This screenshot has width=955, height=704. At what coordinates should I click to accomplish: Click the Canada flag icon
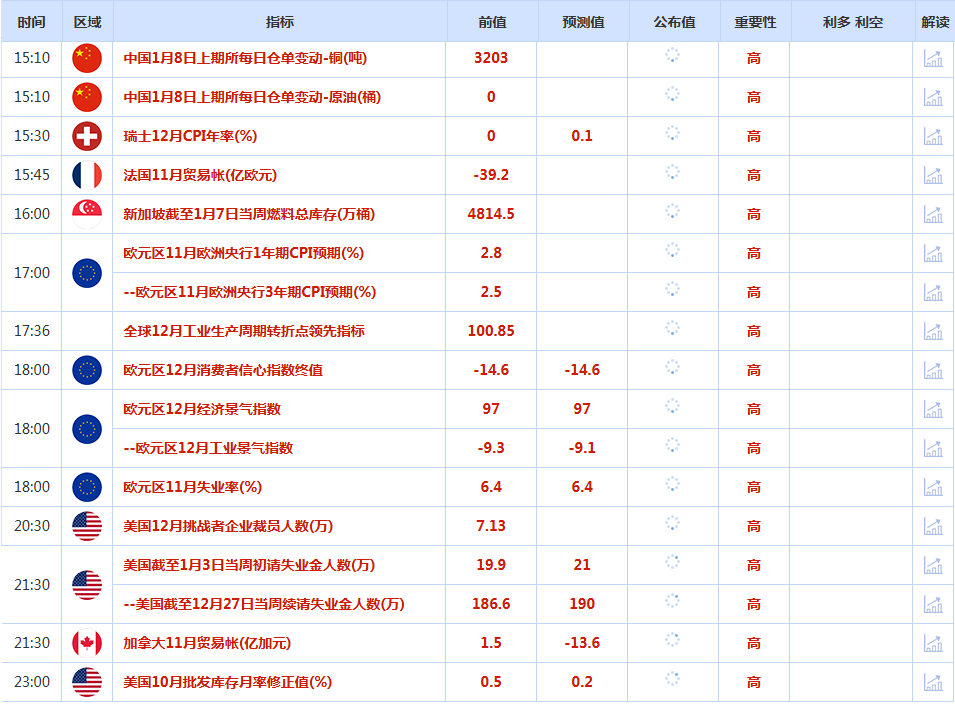pos(87,643)
